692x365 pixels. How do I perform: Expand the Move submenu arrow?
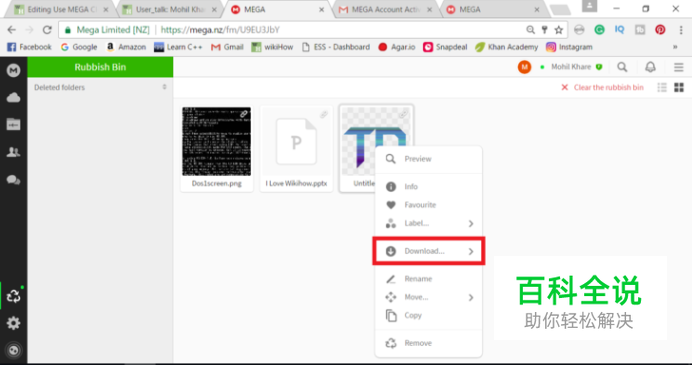[471, 297]
